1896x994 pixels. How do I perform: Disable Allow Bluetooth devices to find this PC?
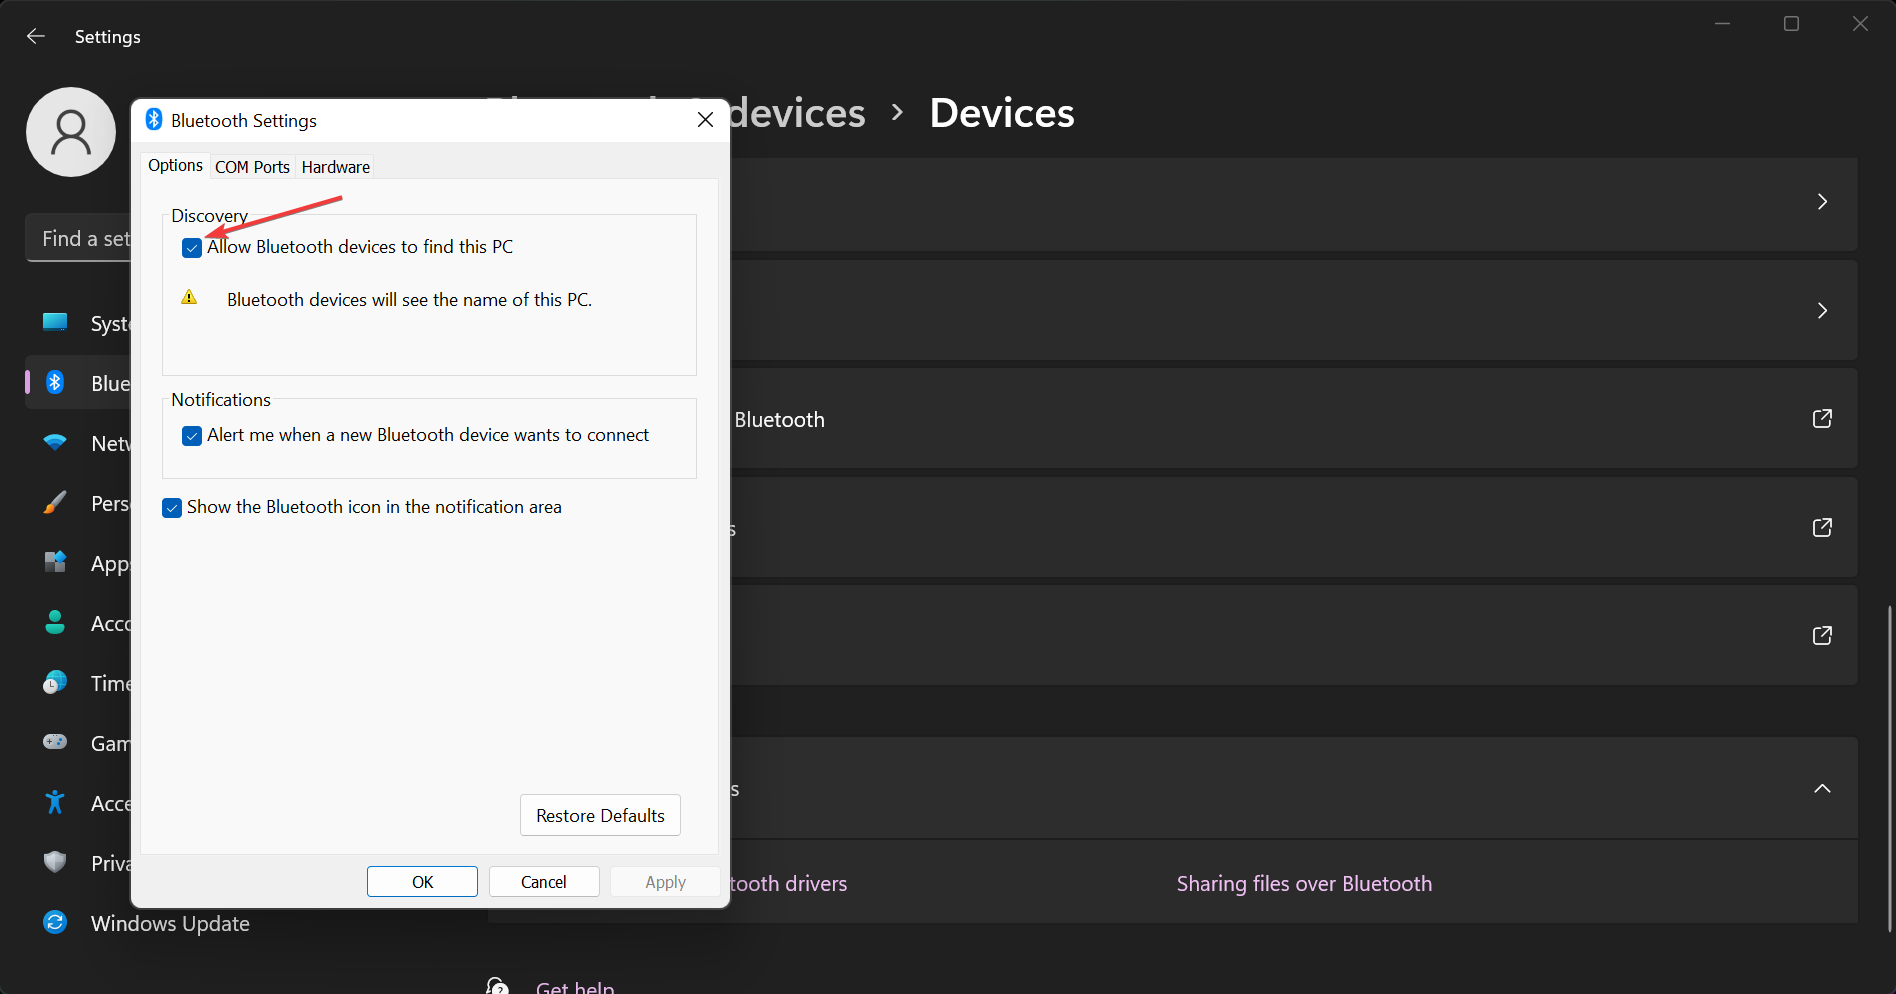191,247
